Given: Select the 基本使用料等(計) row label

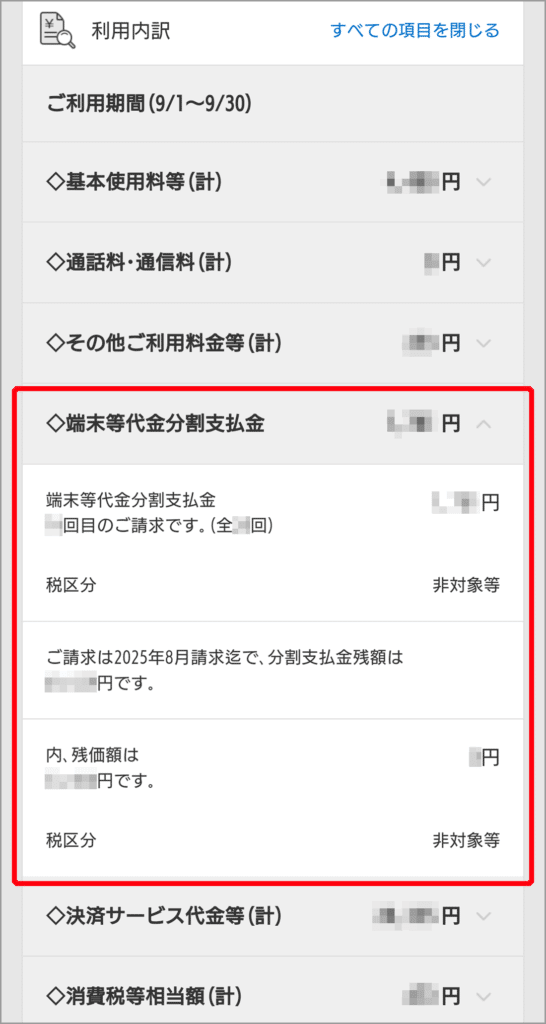Looking at the screenshot, I should coord(135,182).
